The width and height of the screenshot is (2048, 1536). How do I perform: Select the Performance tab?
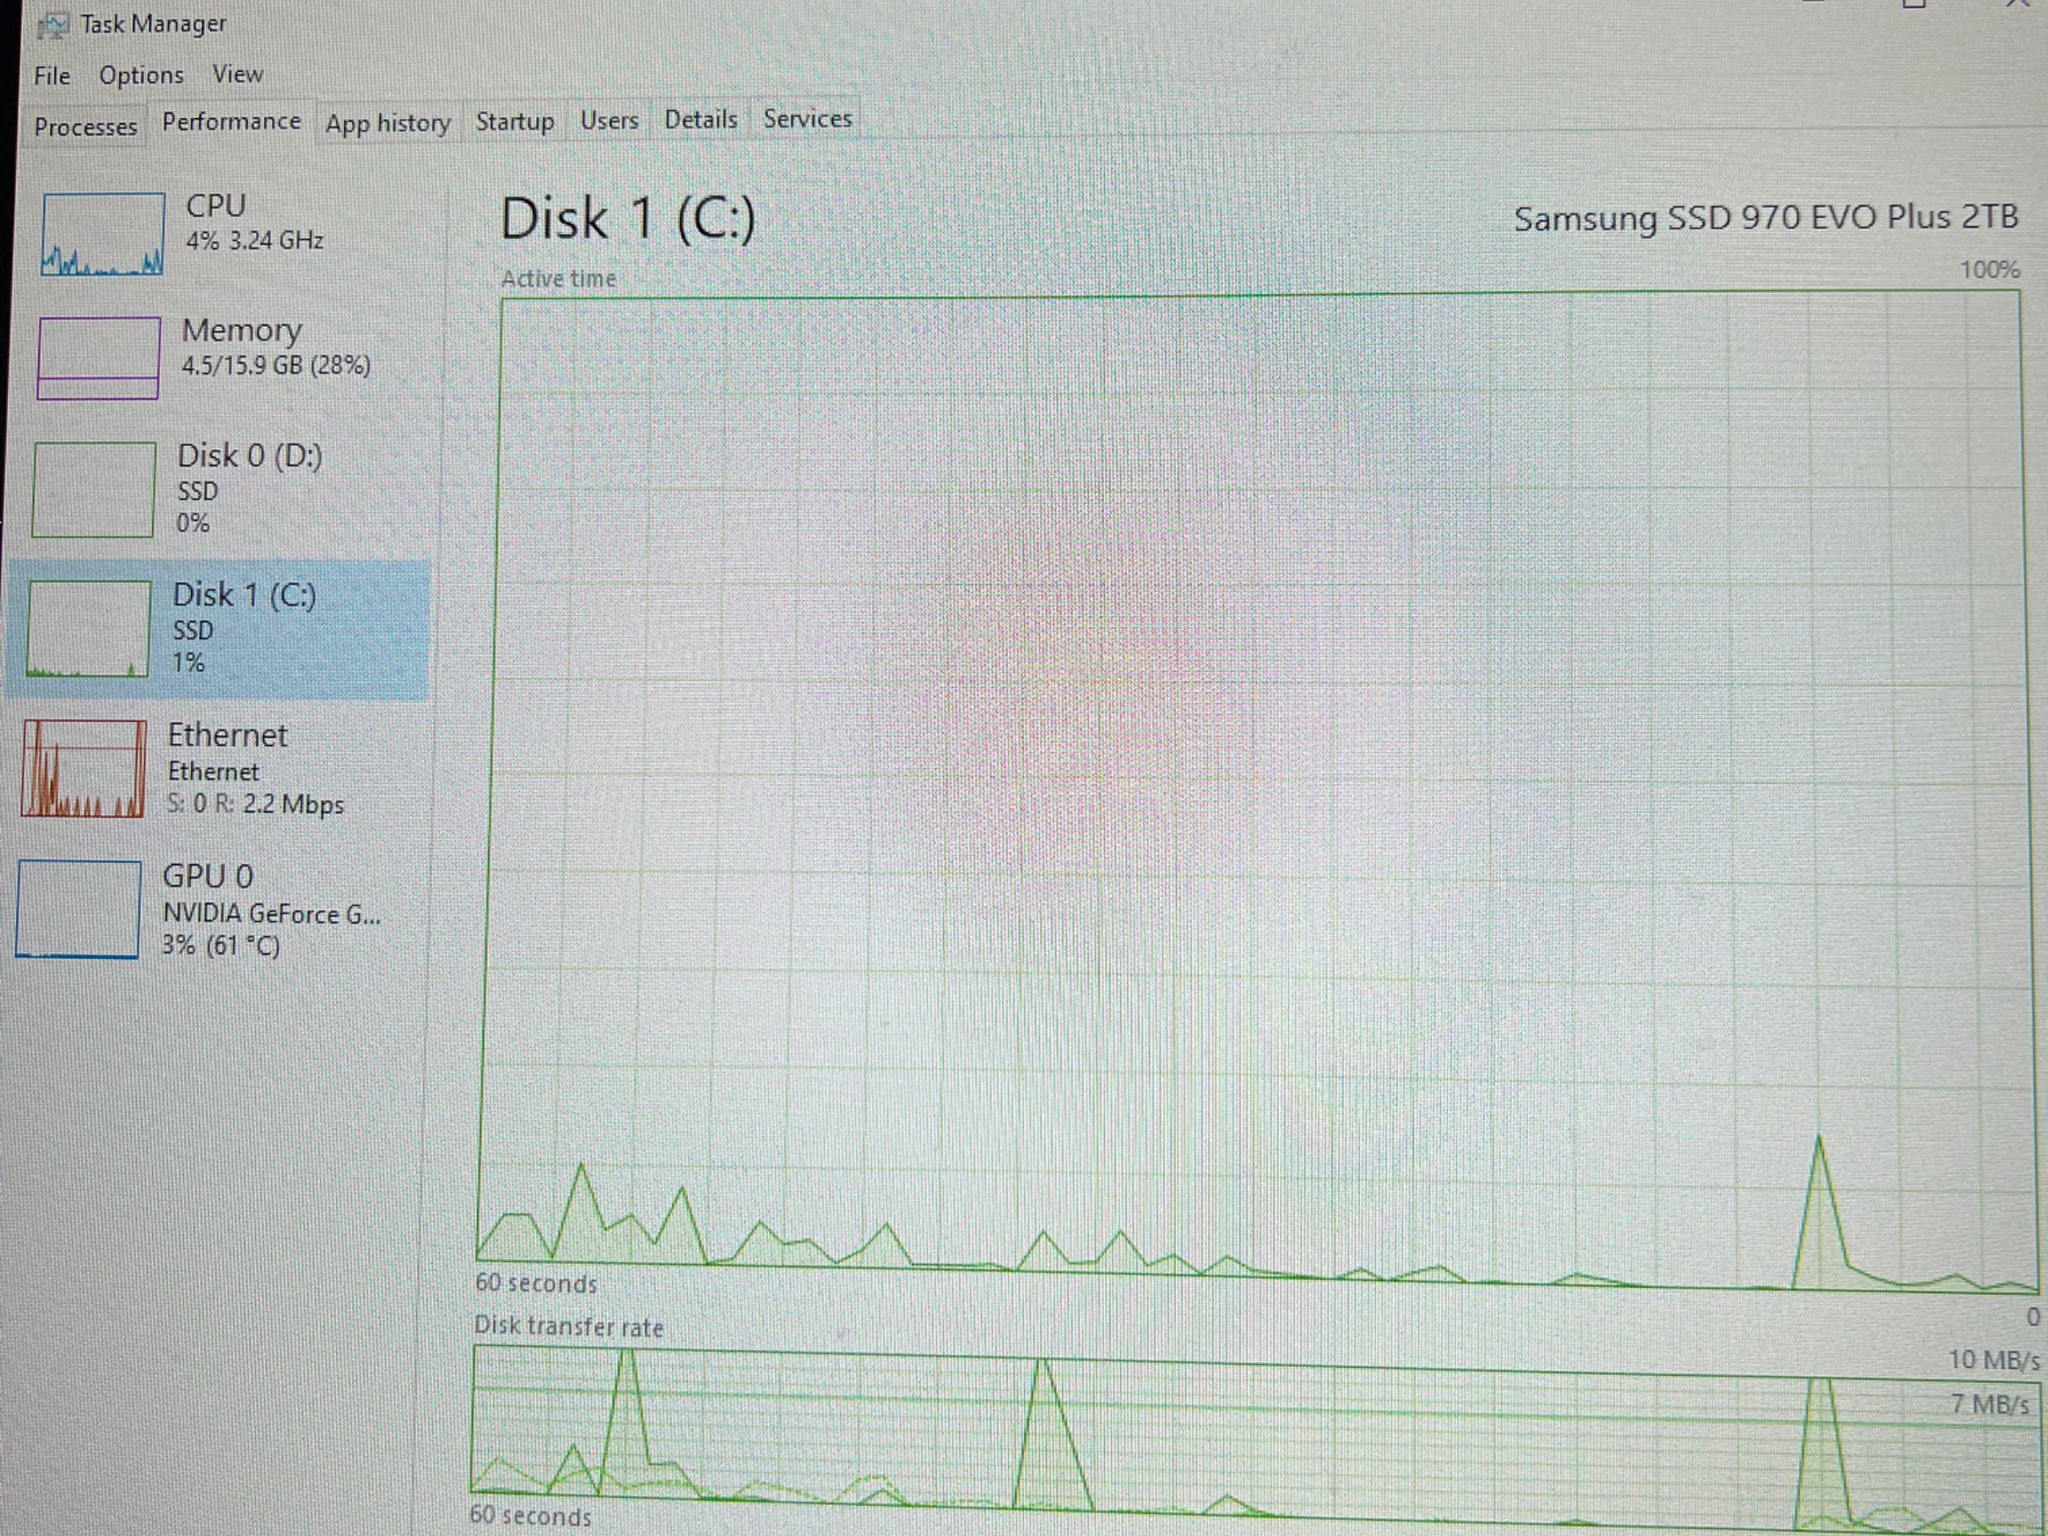[x=231, y=122]
